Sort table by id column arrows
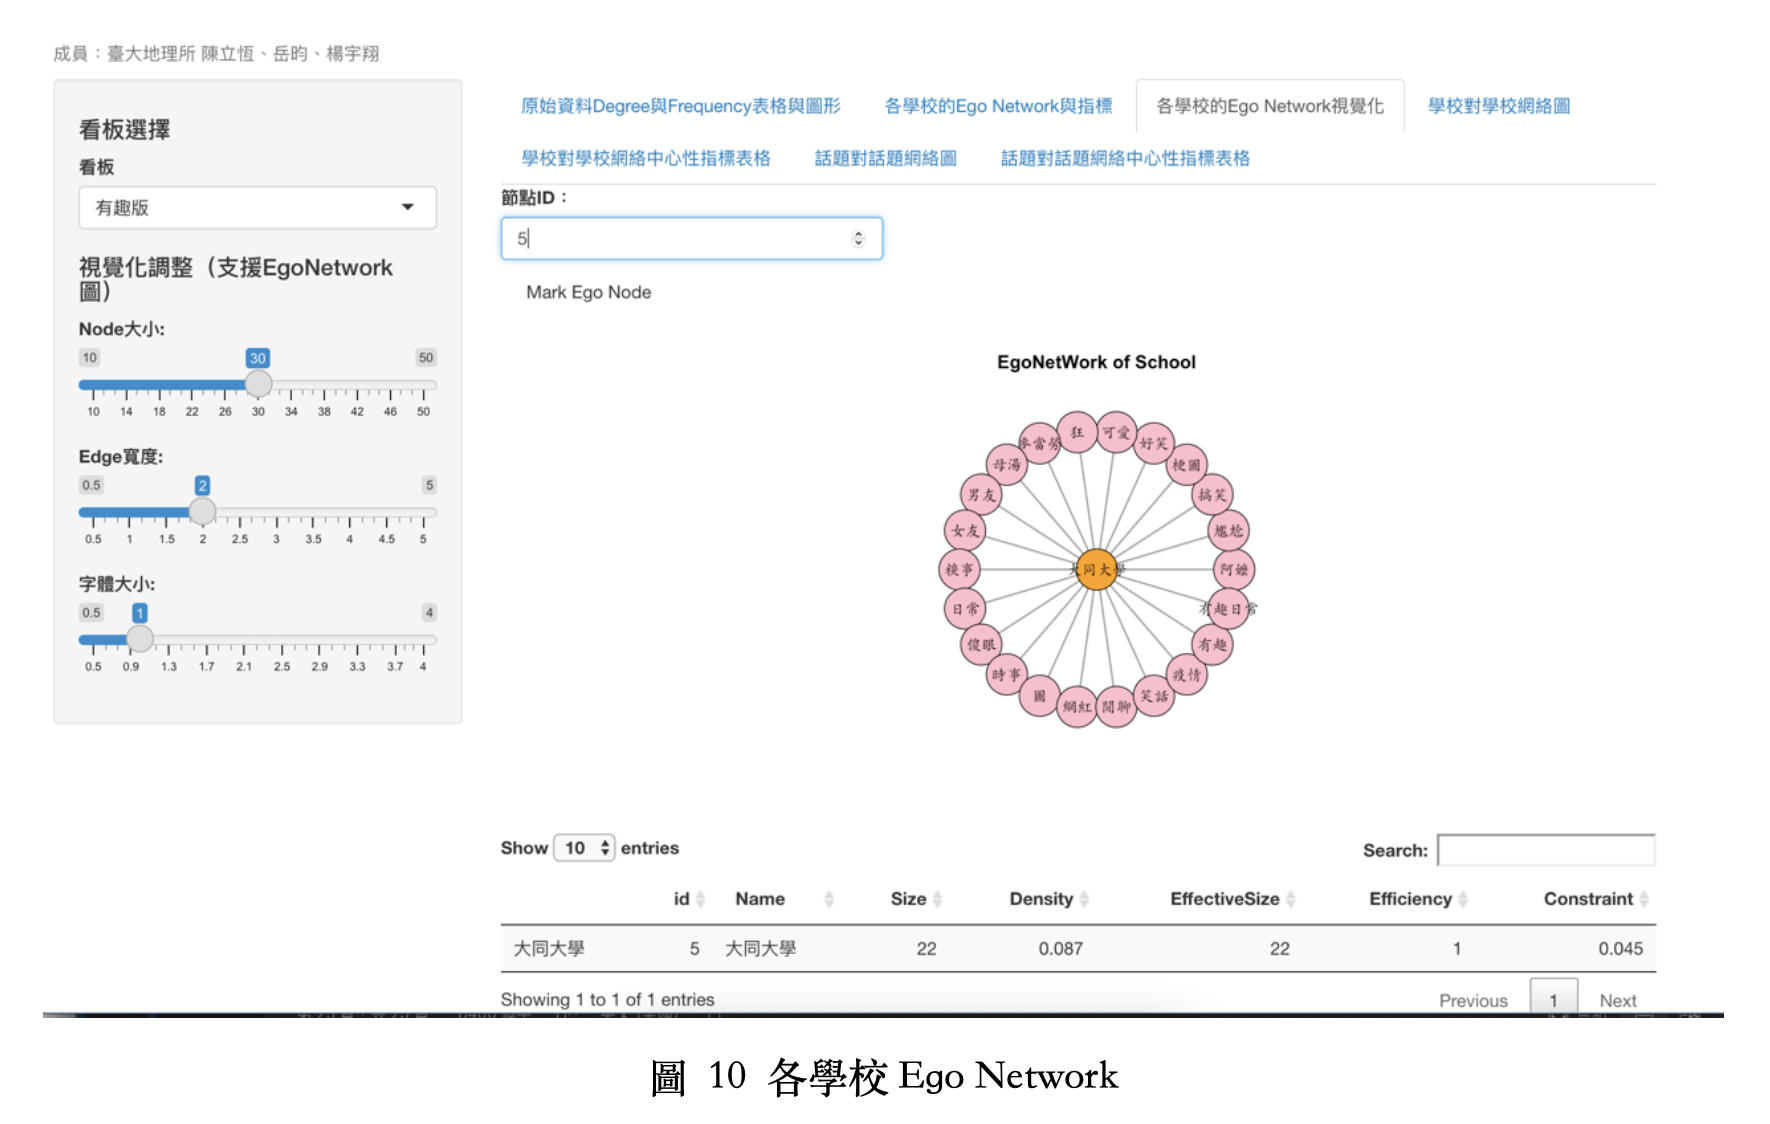This screenshot has height=1124, width=1770. [x=700, y=899]
